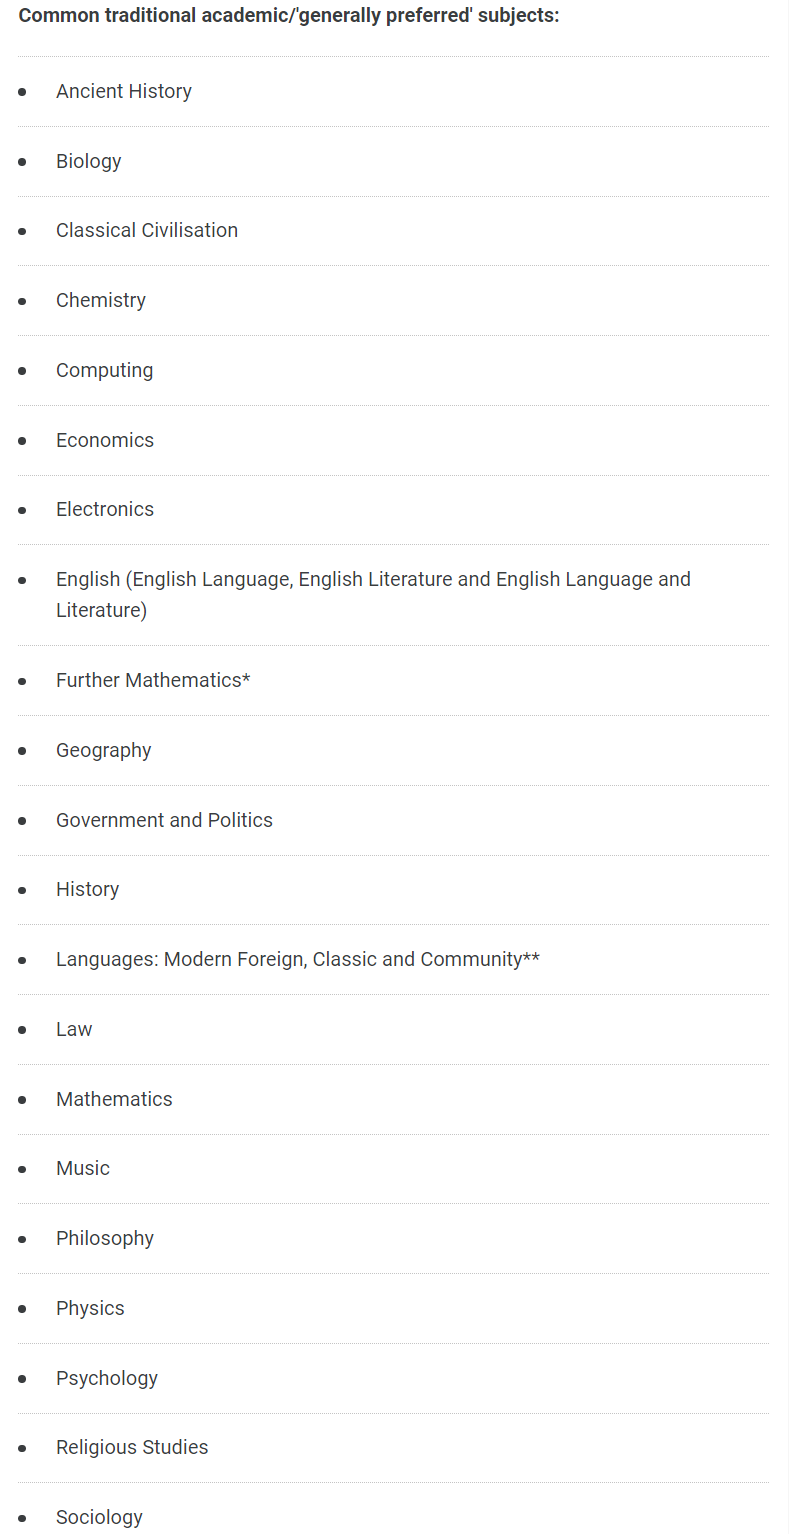
Task: Click the Geography list item
Action: (x=104, y=750)
